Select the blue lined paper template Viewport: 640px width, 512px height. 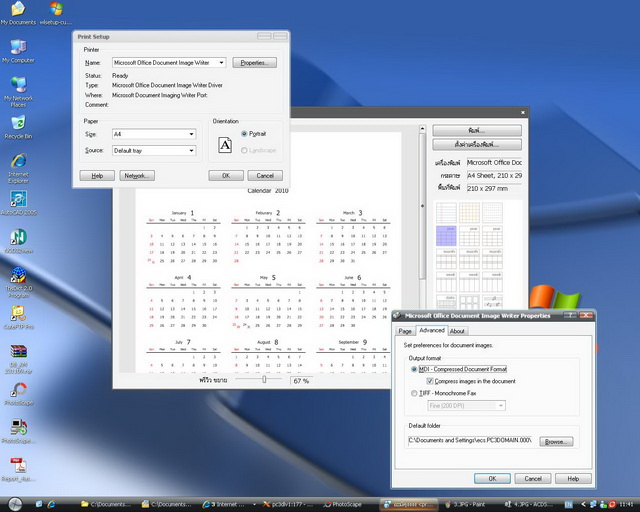446,213
